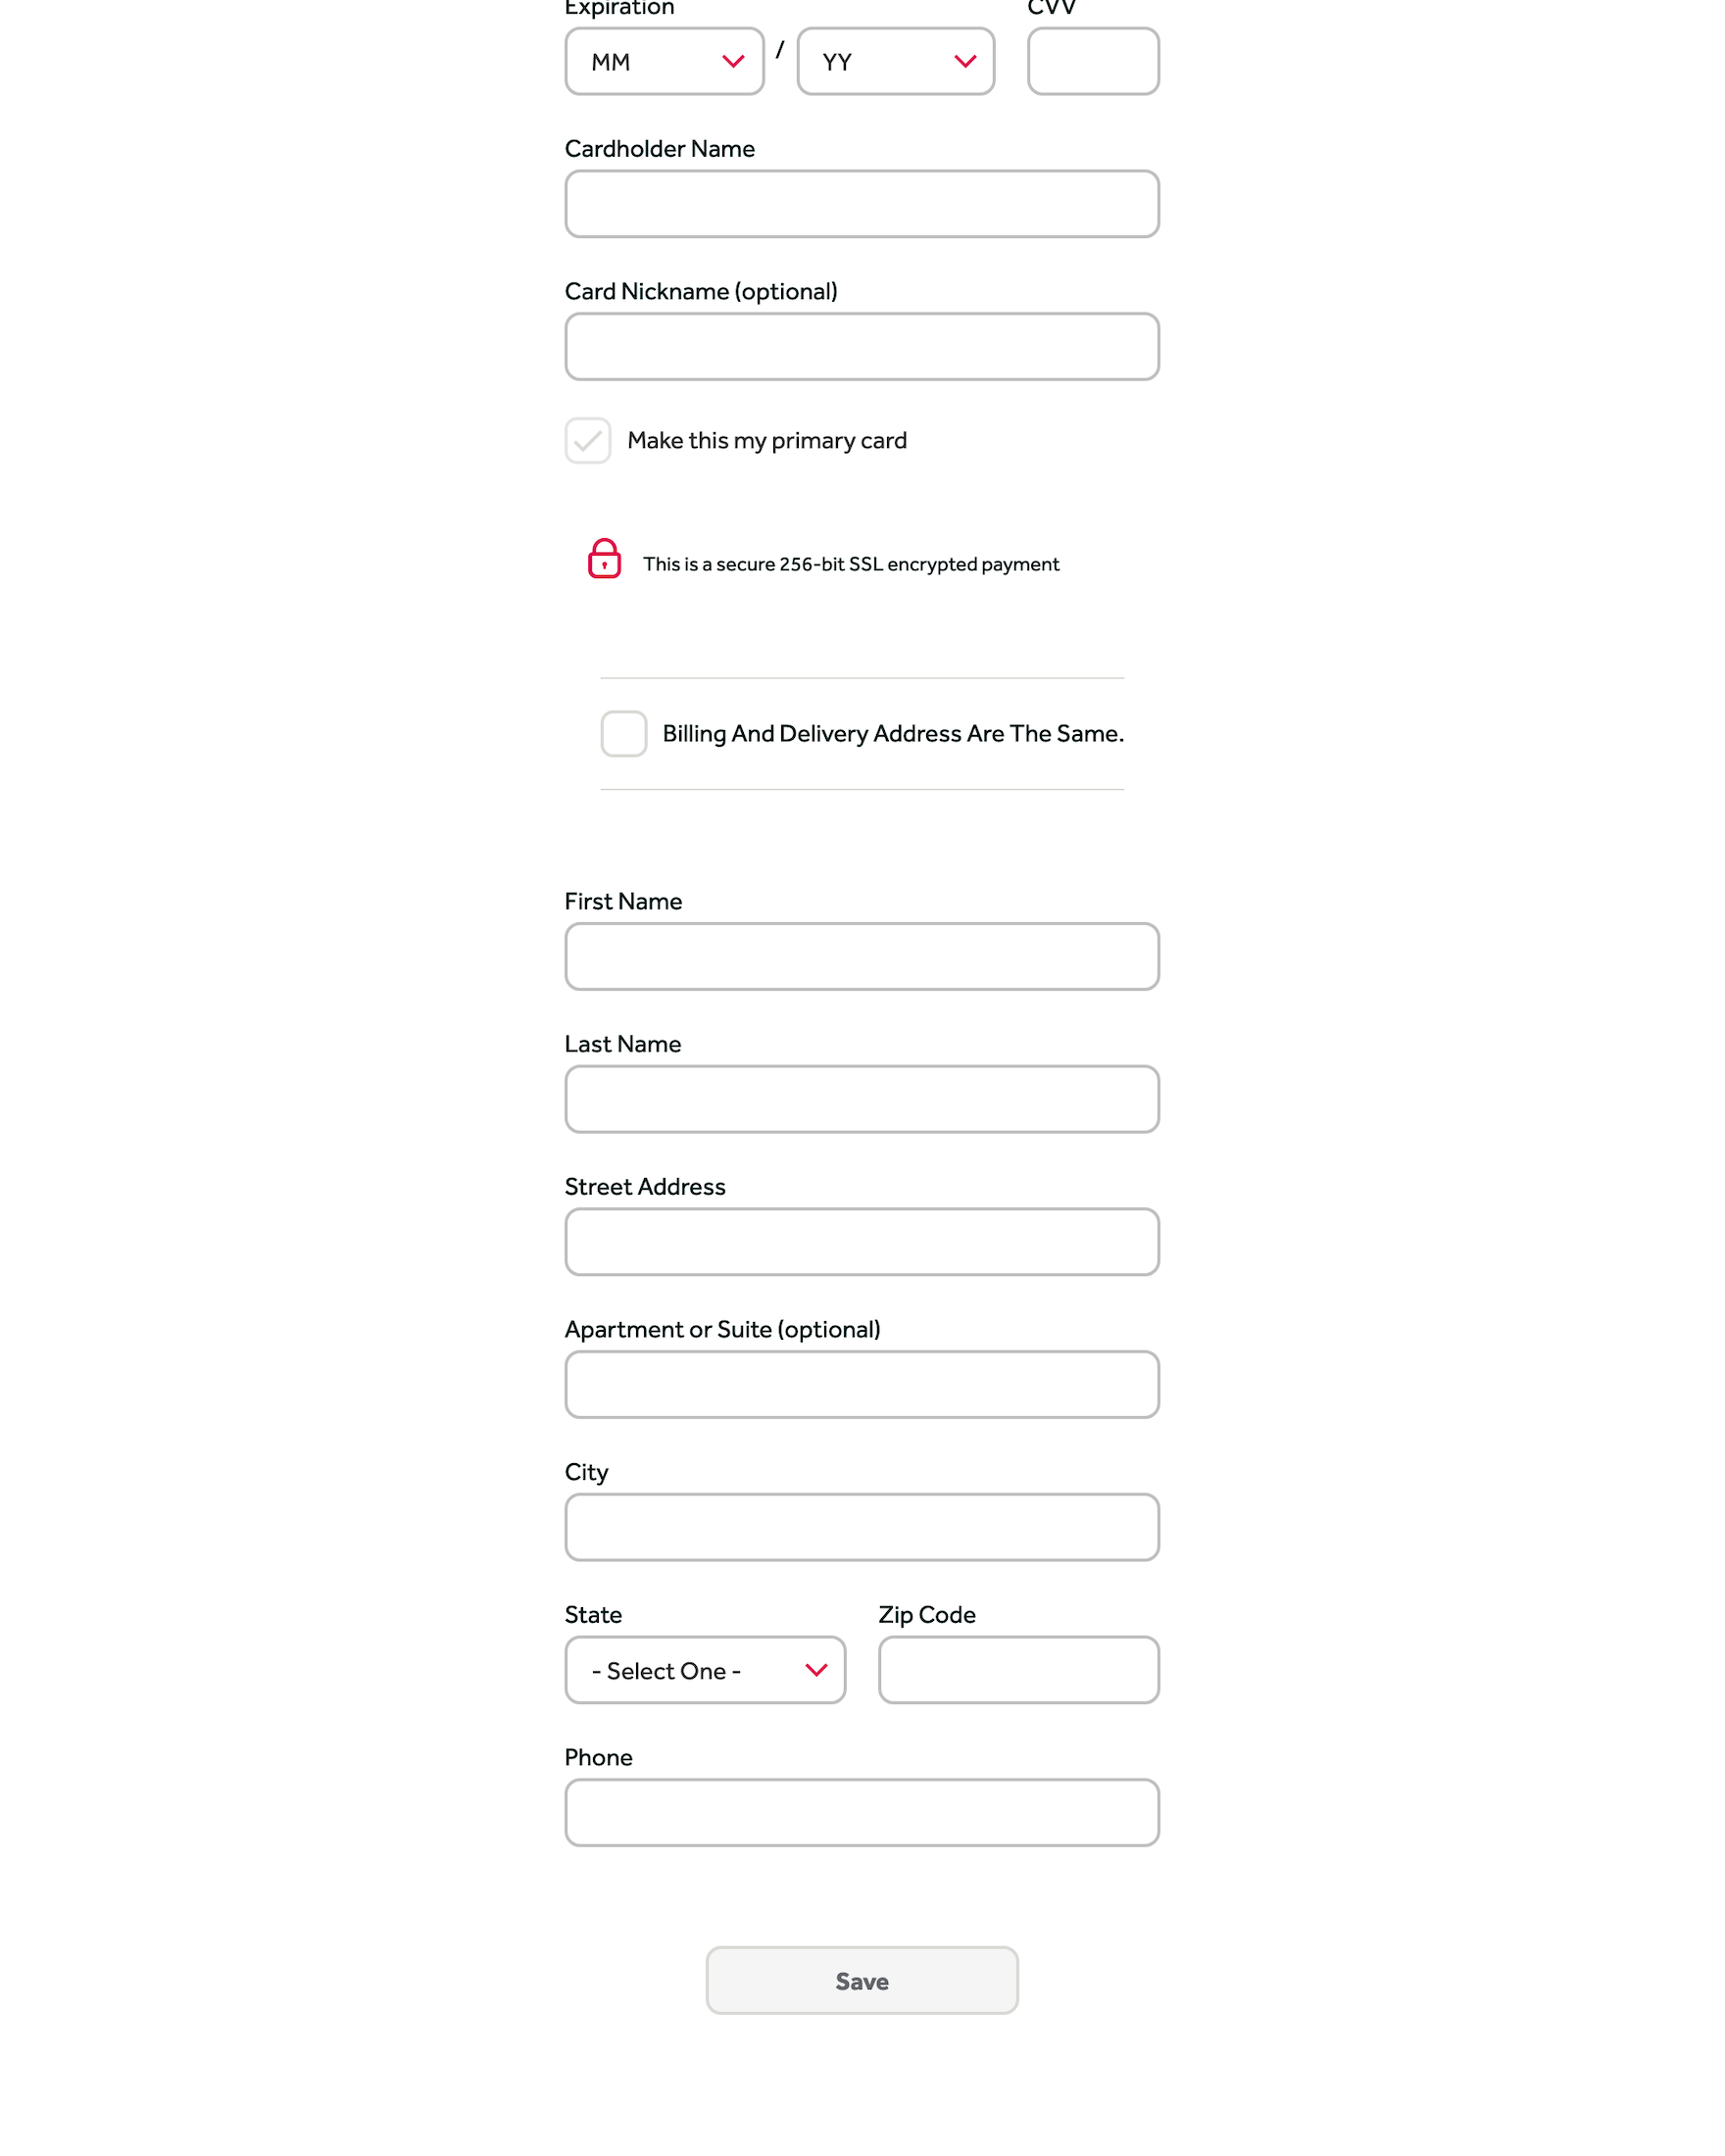Click into the Last Name field
The width and height of the screenshot is (1725, 2156).
point(862,1100)
